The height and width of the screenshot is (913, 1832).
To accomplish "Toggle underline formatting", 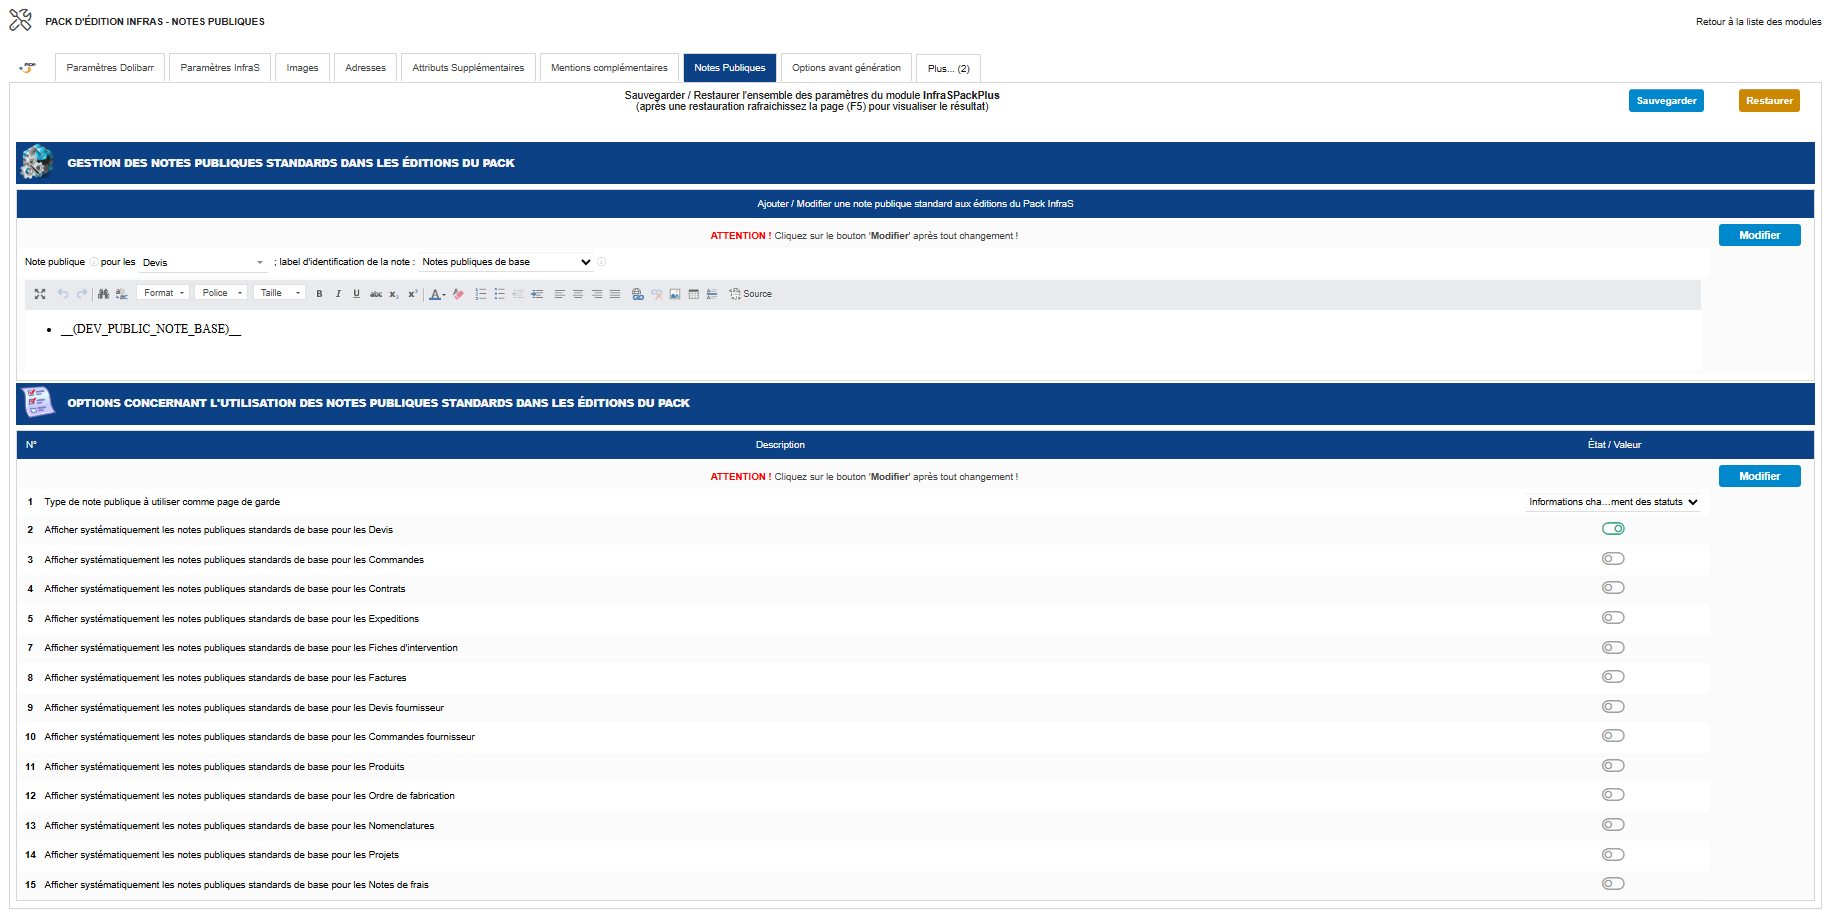I will [356, 294].
